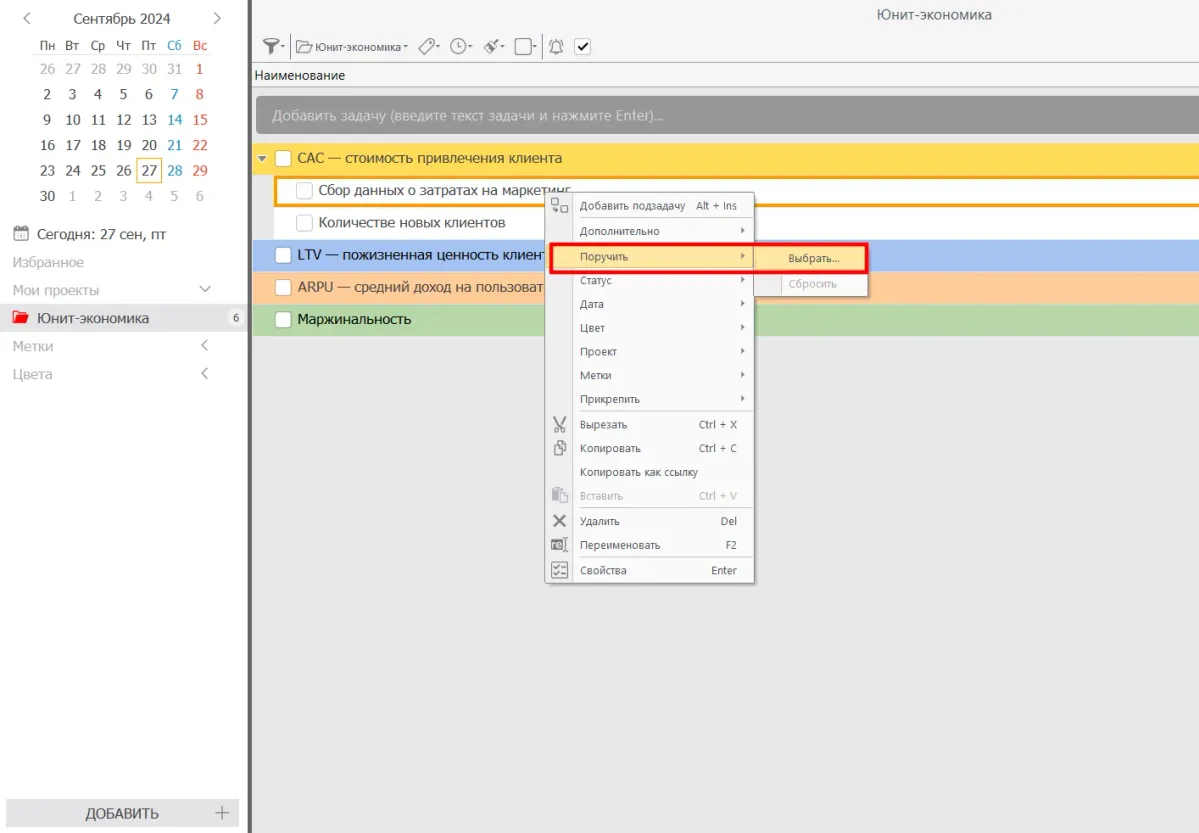Click the scissors icon beside Вырезать
1199x833 pixels.
pos(560,425)
